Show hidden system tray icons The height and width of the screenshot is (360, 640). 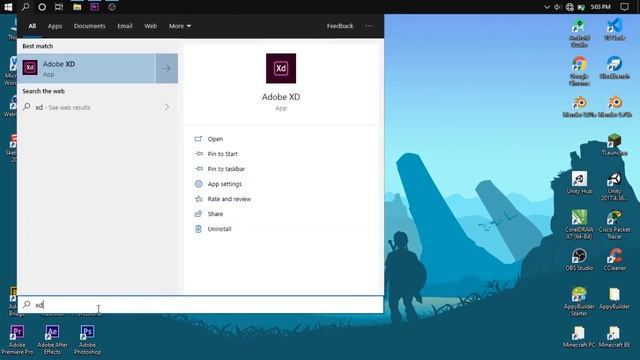[547, 7]
